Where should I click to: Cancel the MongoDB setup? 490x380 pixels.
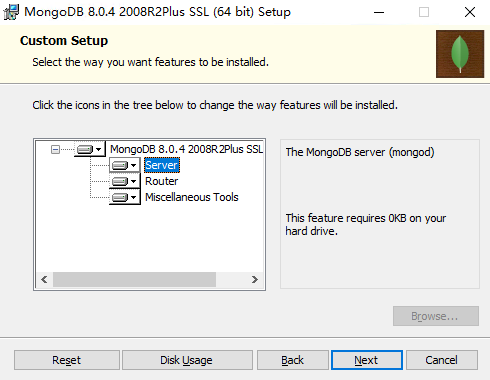tap(442, 360)
